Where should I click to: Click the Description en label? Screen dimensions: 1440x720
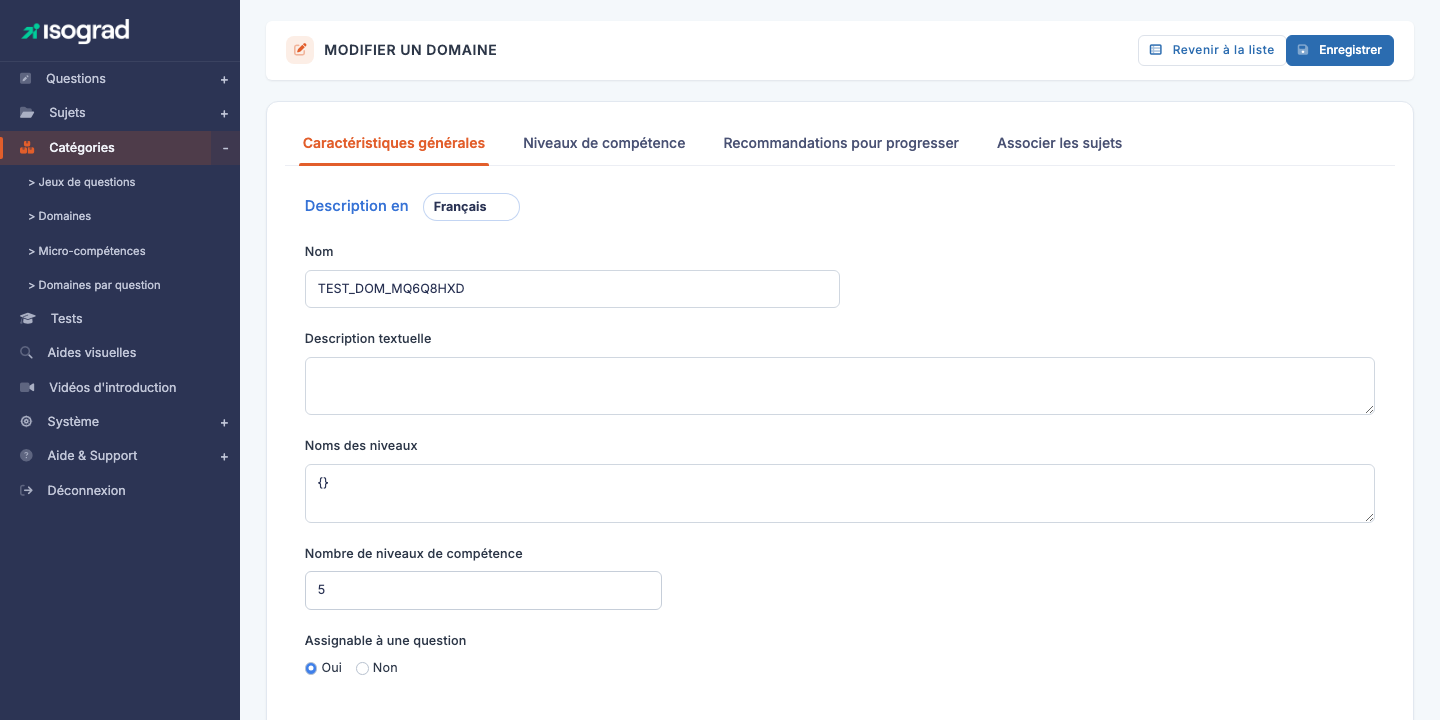click(x=357, y=206)
